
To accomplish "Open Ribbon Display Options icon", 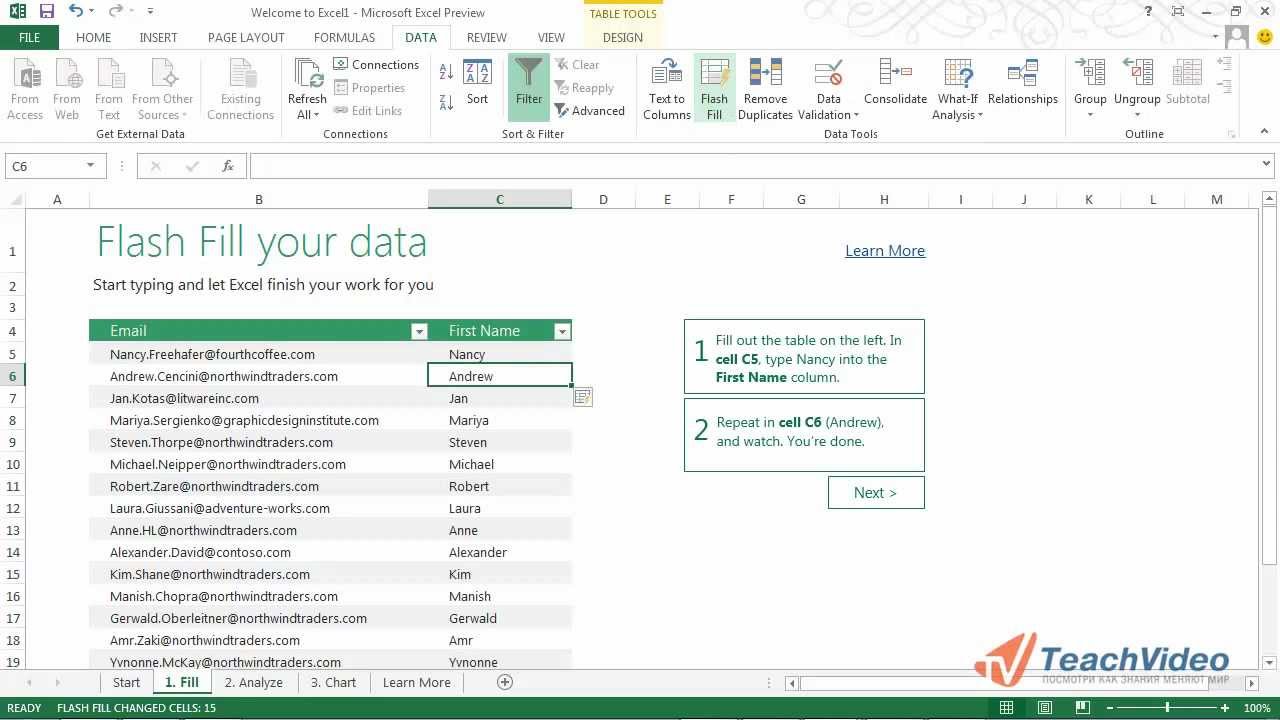I will point(1177,12).
